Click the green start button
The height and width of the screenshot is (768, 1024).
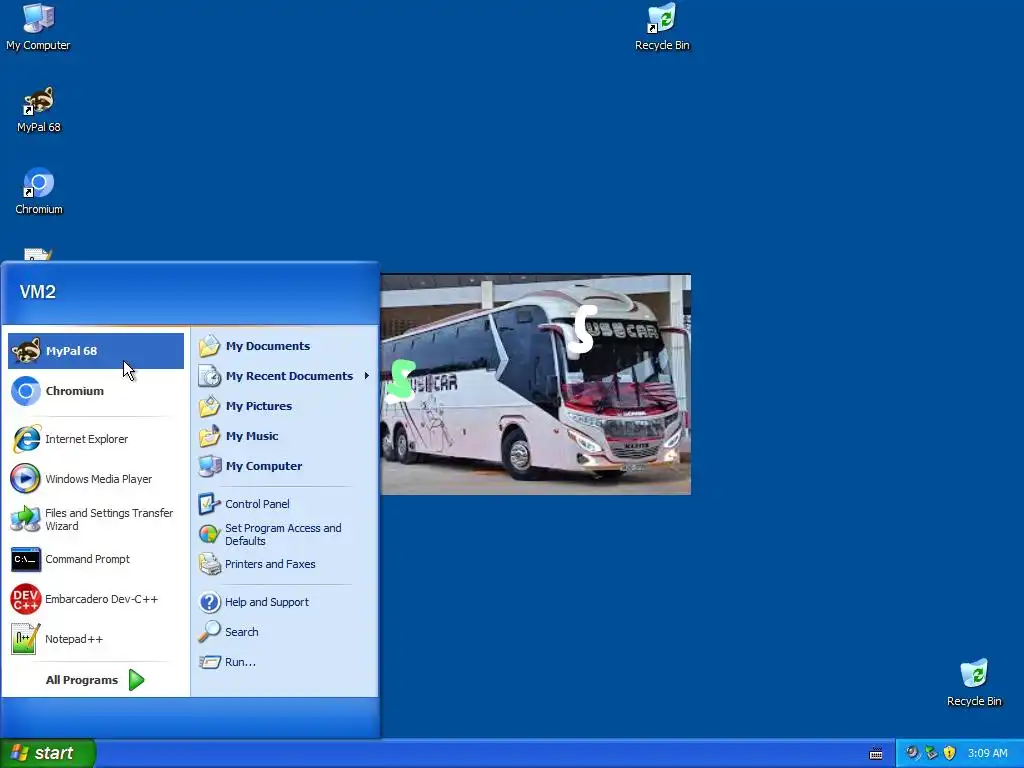pyautogui.click(x=48, y=753)
